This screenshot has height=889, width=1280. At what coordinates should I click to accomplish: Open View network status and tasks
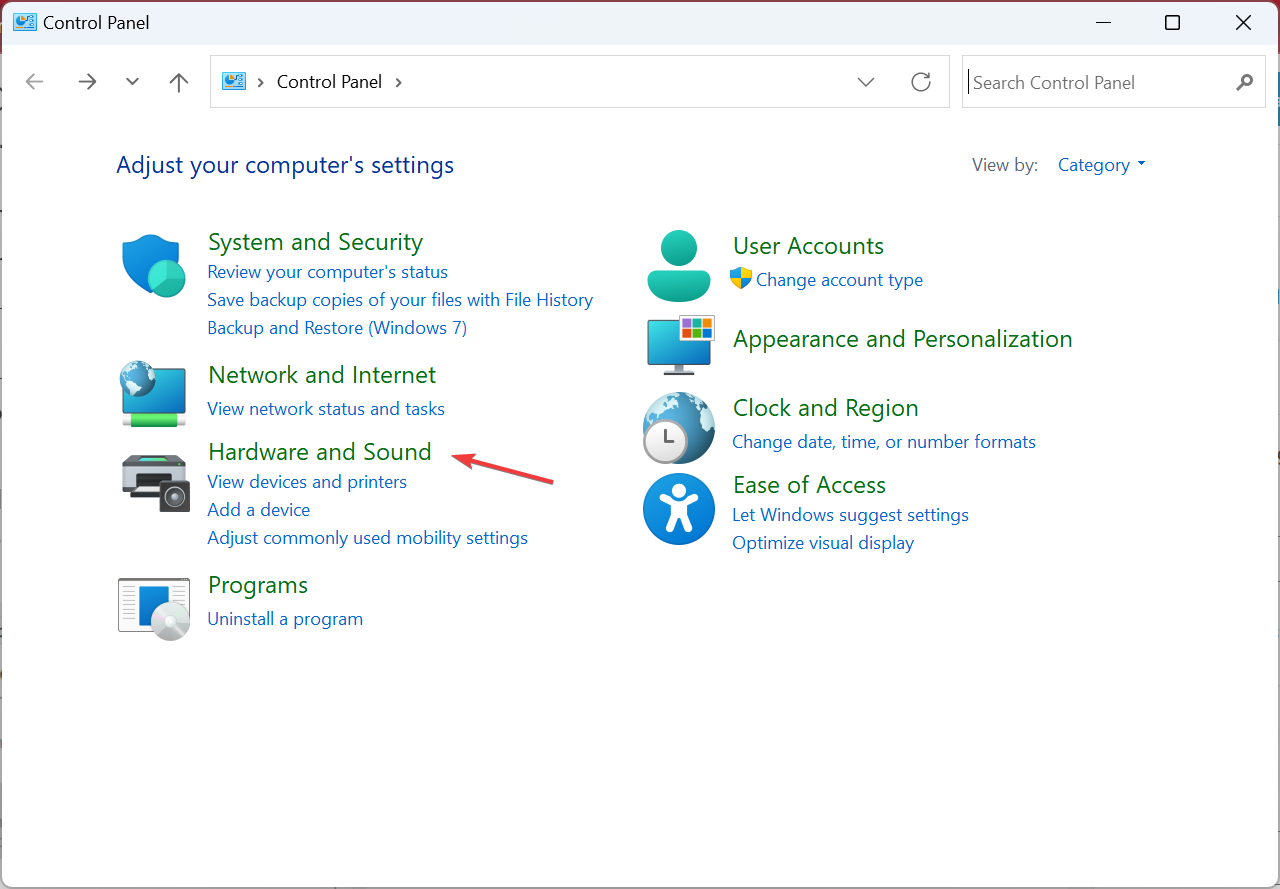(326, 409)
